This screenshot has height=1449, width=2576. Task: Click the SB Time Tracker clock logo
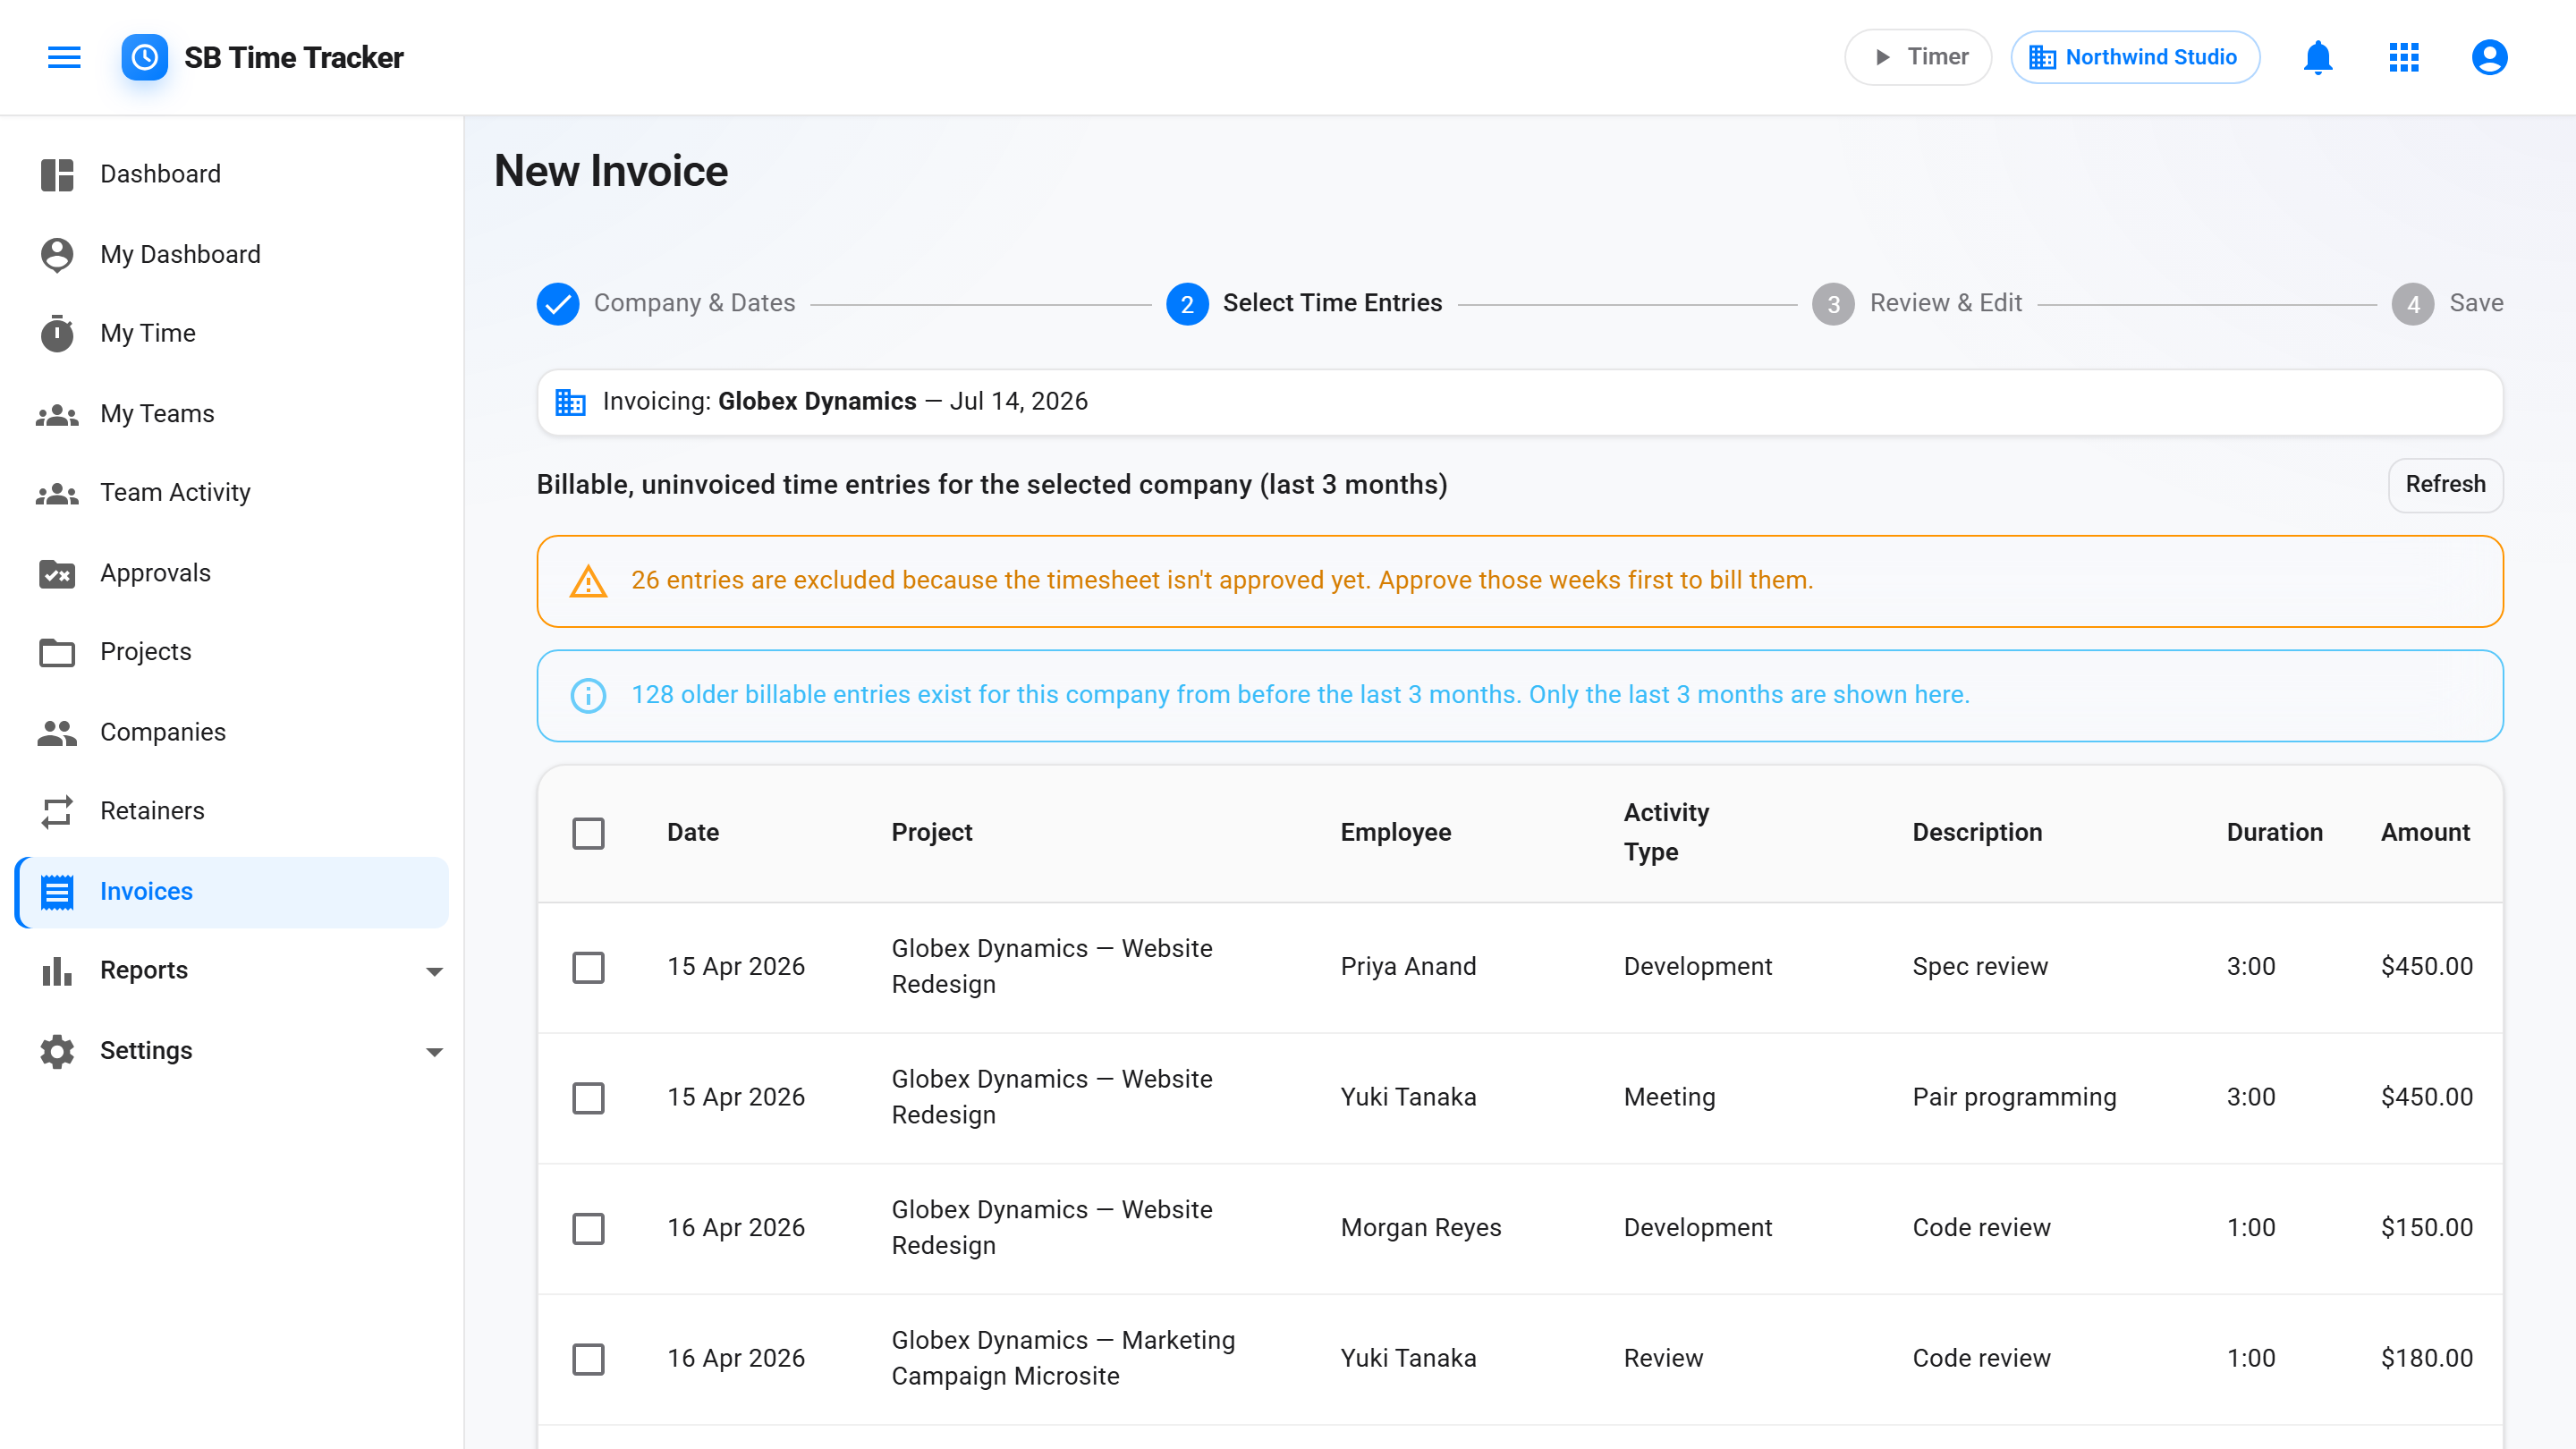145,57
